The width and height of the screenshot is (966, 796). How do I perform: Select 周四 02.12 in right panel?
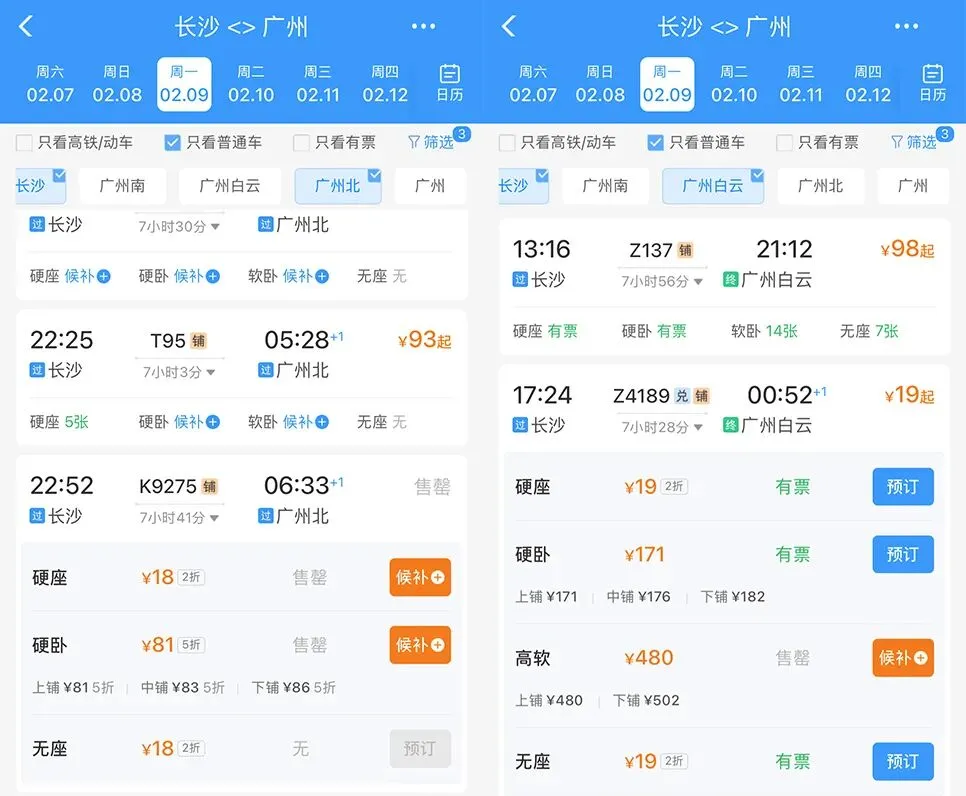868,84
